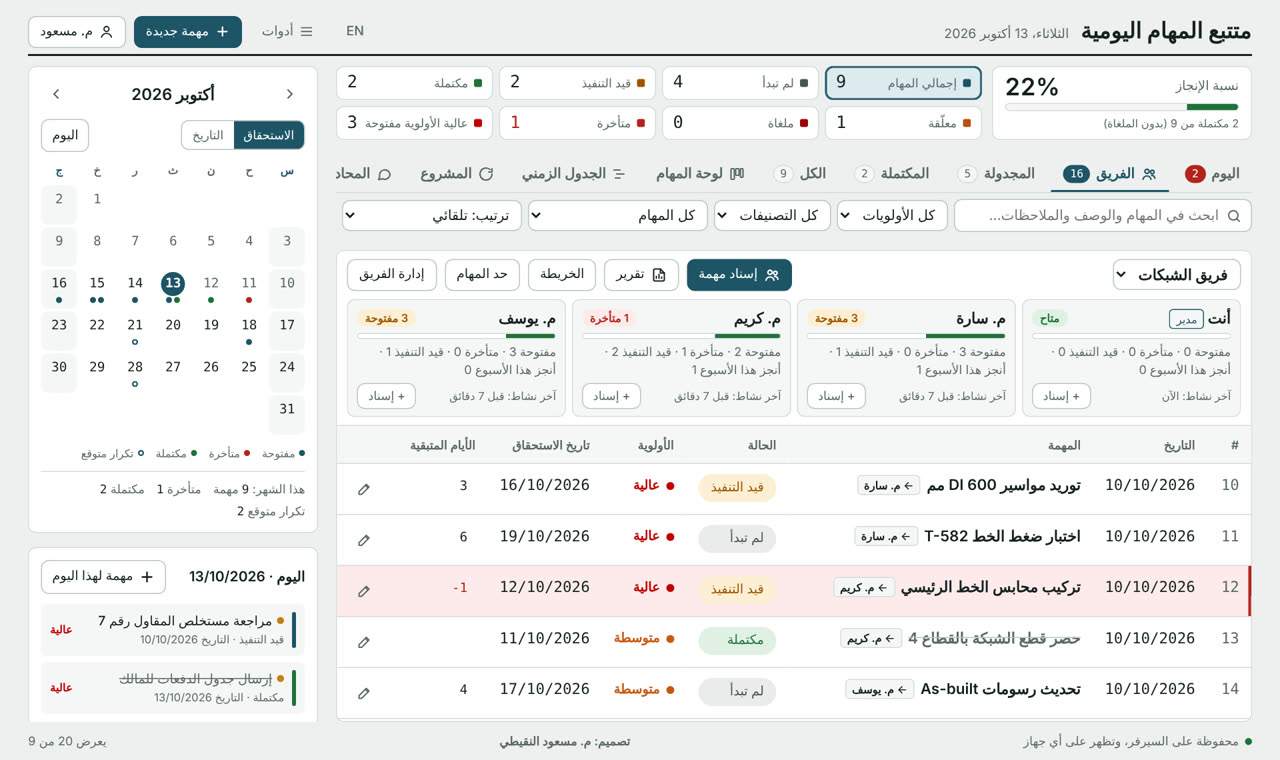Viewport: 1280px width, 760px height.
Task: Click the إدارة الفريق button
Action: [392, 275]
